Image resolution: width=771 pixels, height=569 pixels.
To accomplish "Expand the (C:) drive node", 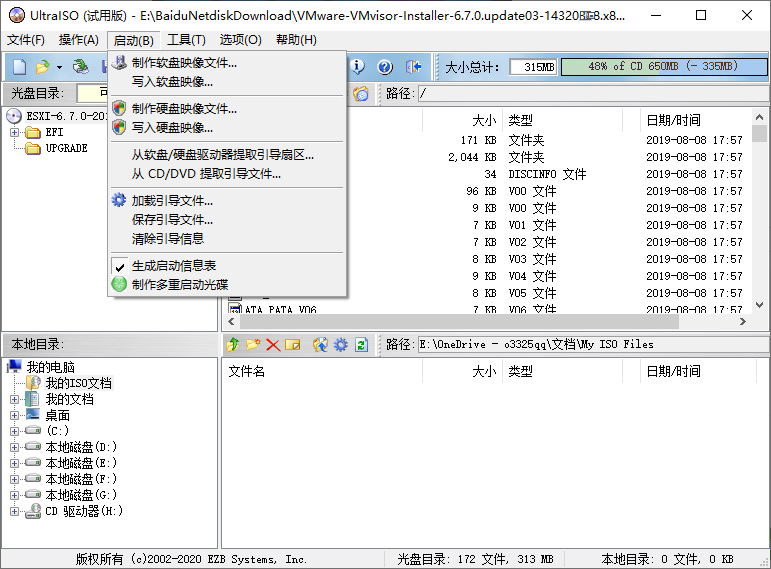I will pos(14,431).
